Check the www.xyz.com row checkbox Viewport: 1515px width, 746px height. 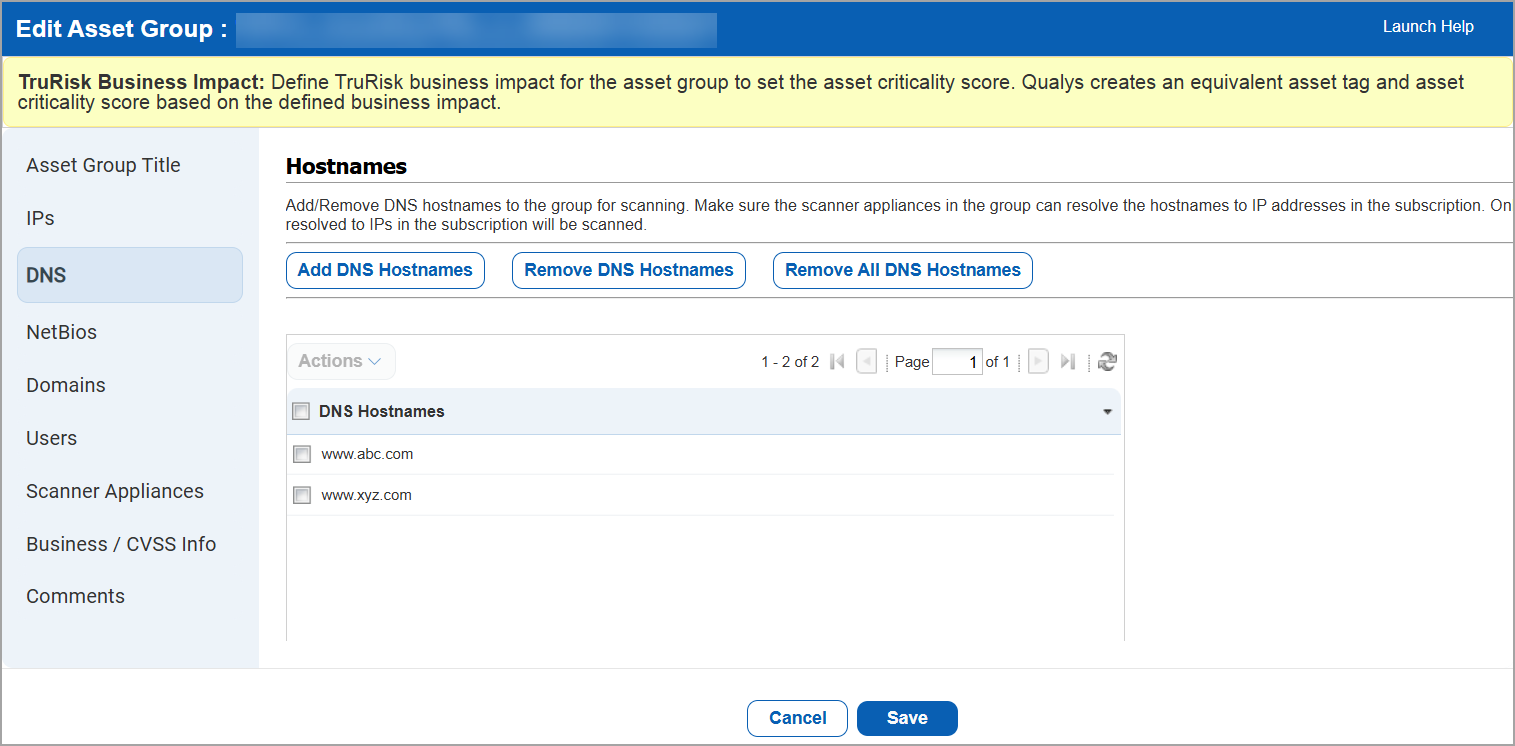coord(302,495)
